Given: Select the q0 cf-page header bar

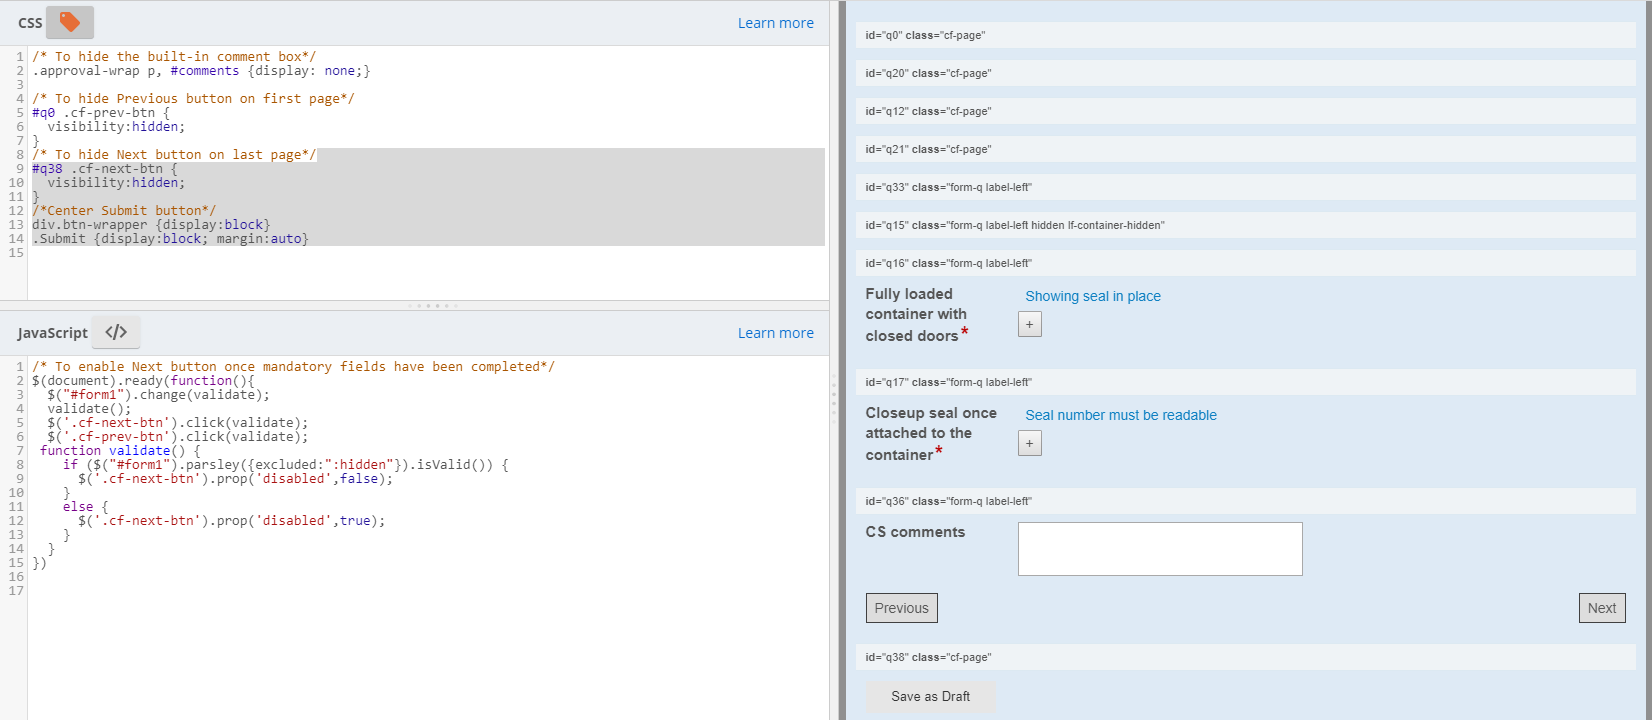Looking at the screenshot, I should point(1245,35).
